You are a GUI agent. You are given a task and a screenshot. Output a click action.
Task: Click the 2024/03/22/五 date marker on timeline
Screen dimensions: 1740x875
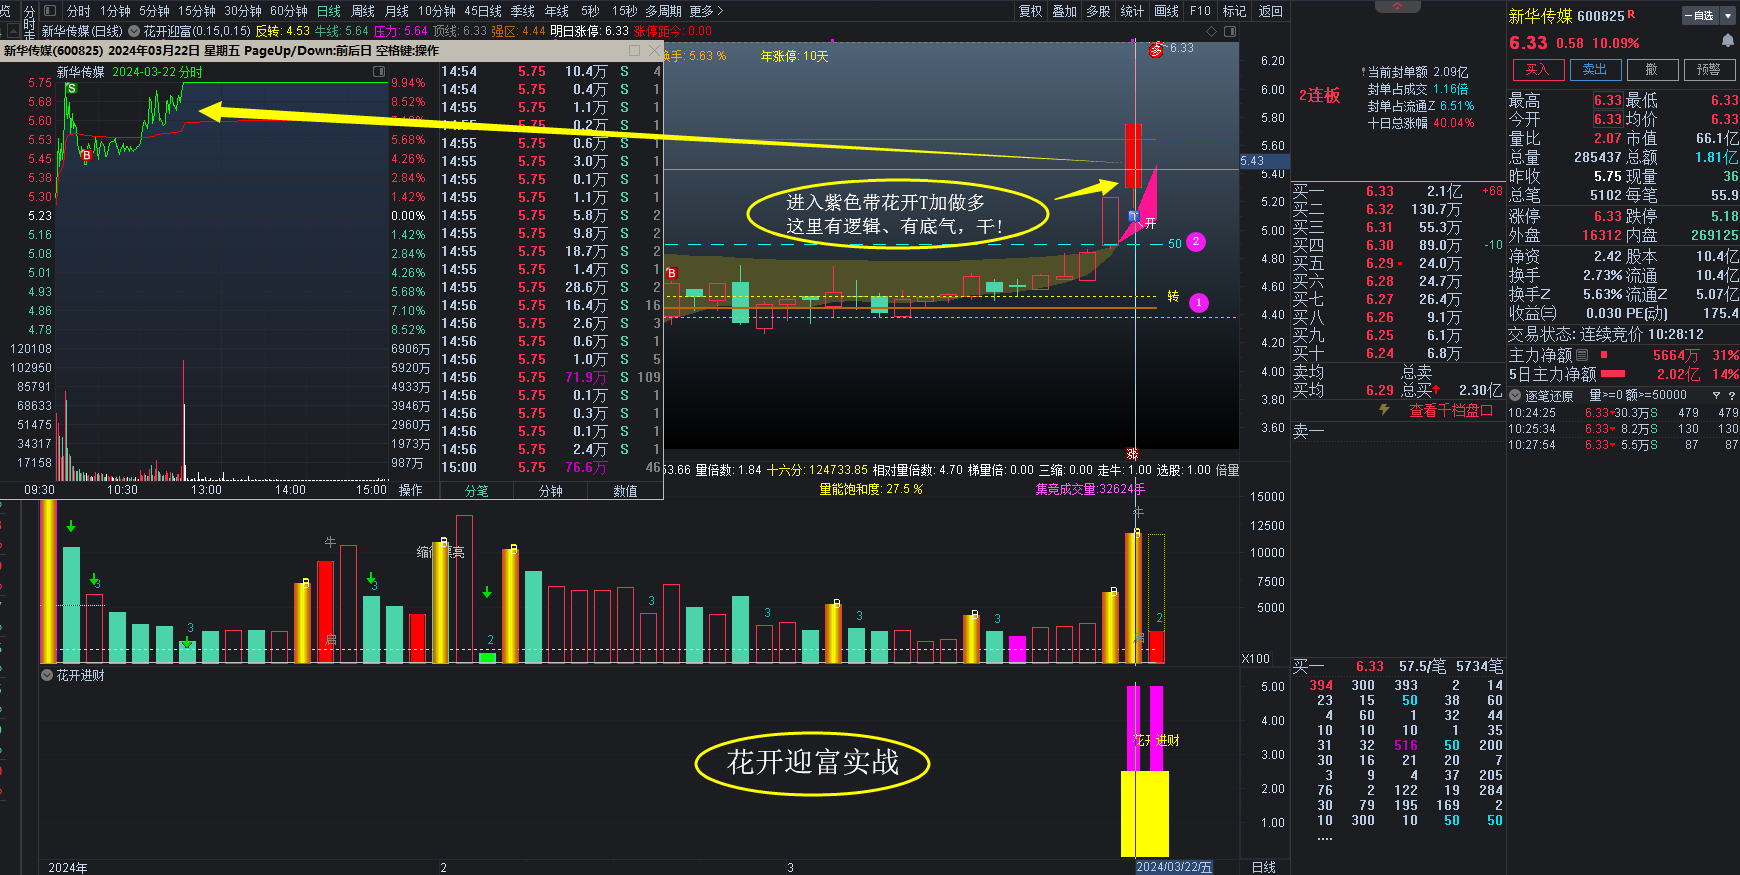point(1174,867)
